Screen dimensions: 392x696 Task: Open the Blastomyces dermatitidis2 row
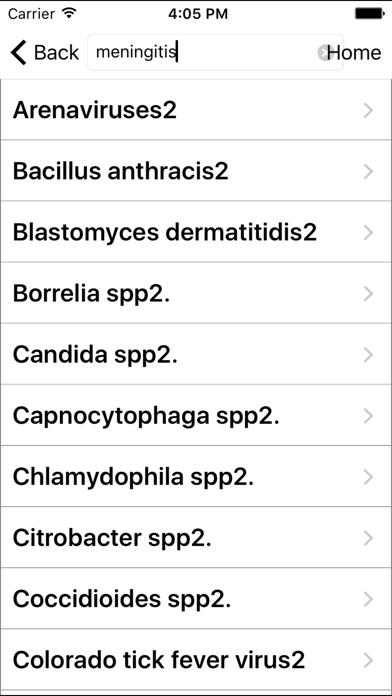click(196, 232)
